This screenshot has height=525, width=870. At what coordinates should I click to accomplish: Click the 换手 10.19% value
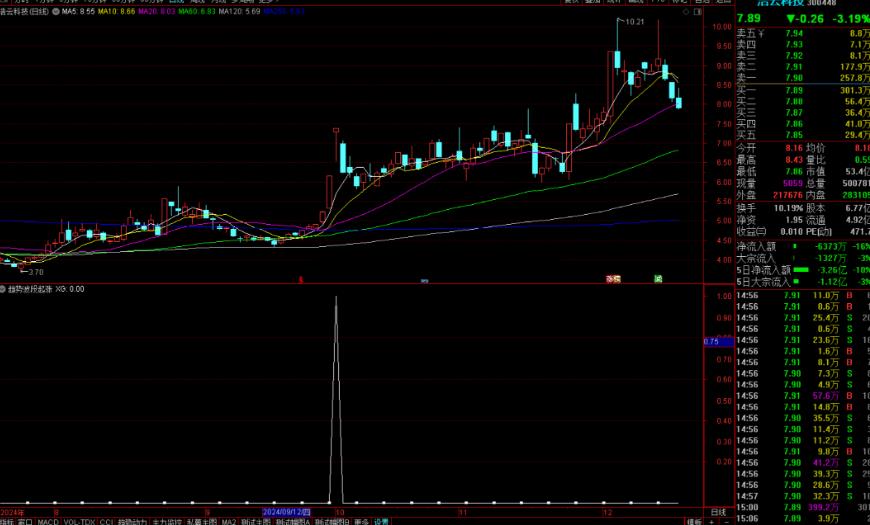coord(788,208)
